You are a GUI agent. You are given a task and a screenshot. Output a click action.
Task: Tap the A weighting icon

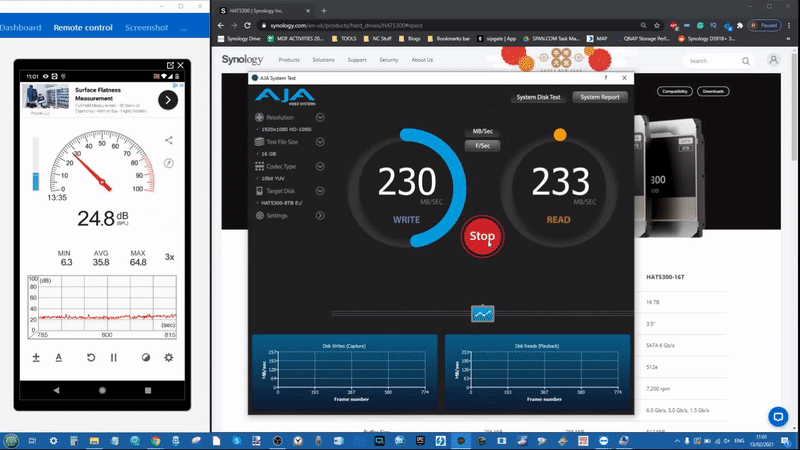pyautogui.click(x=59, y=358)
